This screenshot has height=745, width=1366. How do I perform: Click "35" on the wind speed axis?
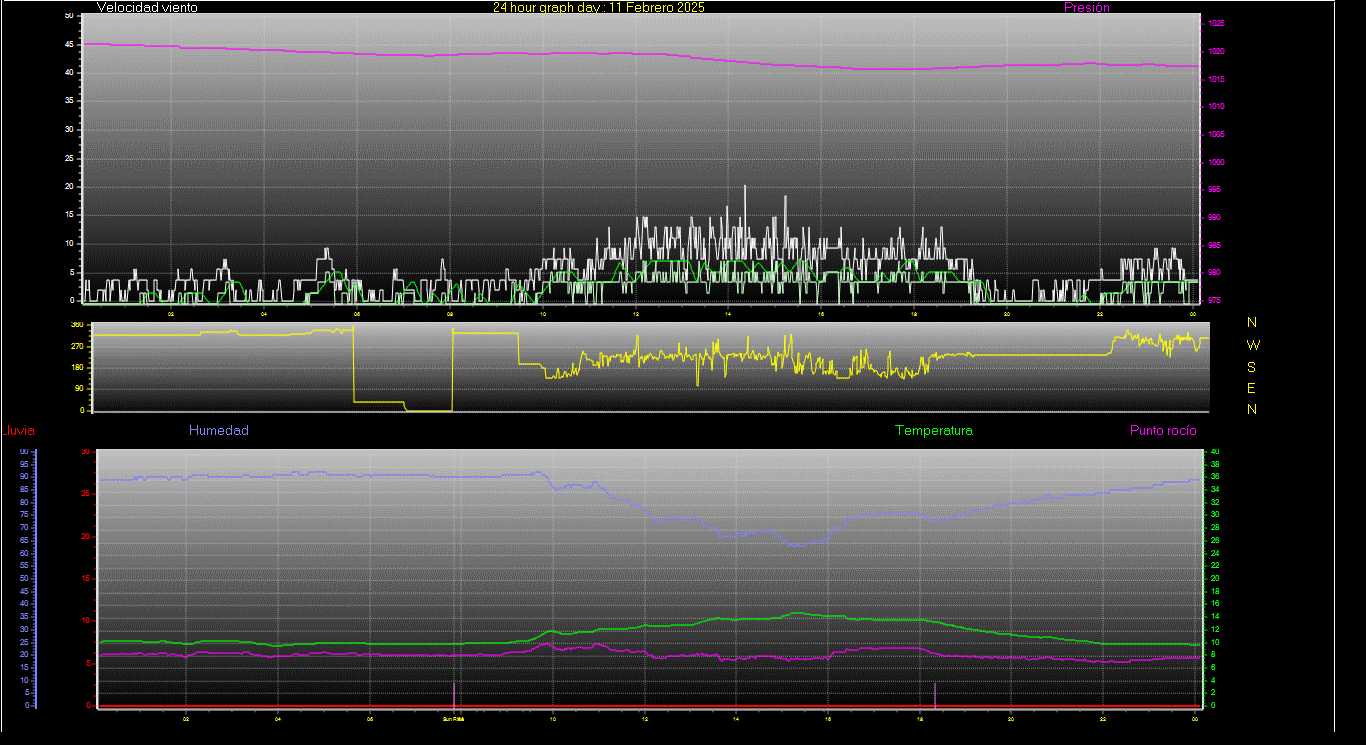point(68,101)
